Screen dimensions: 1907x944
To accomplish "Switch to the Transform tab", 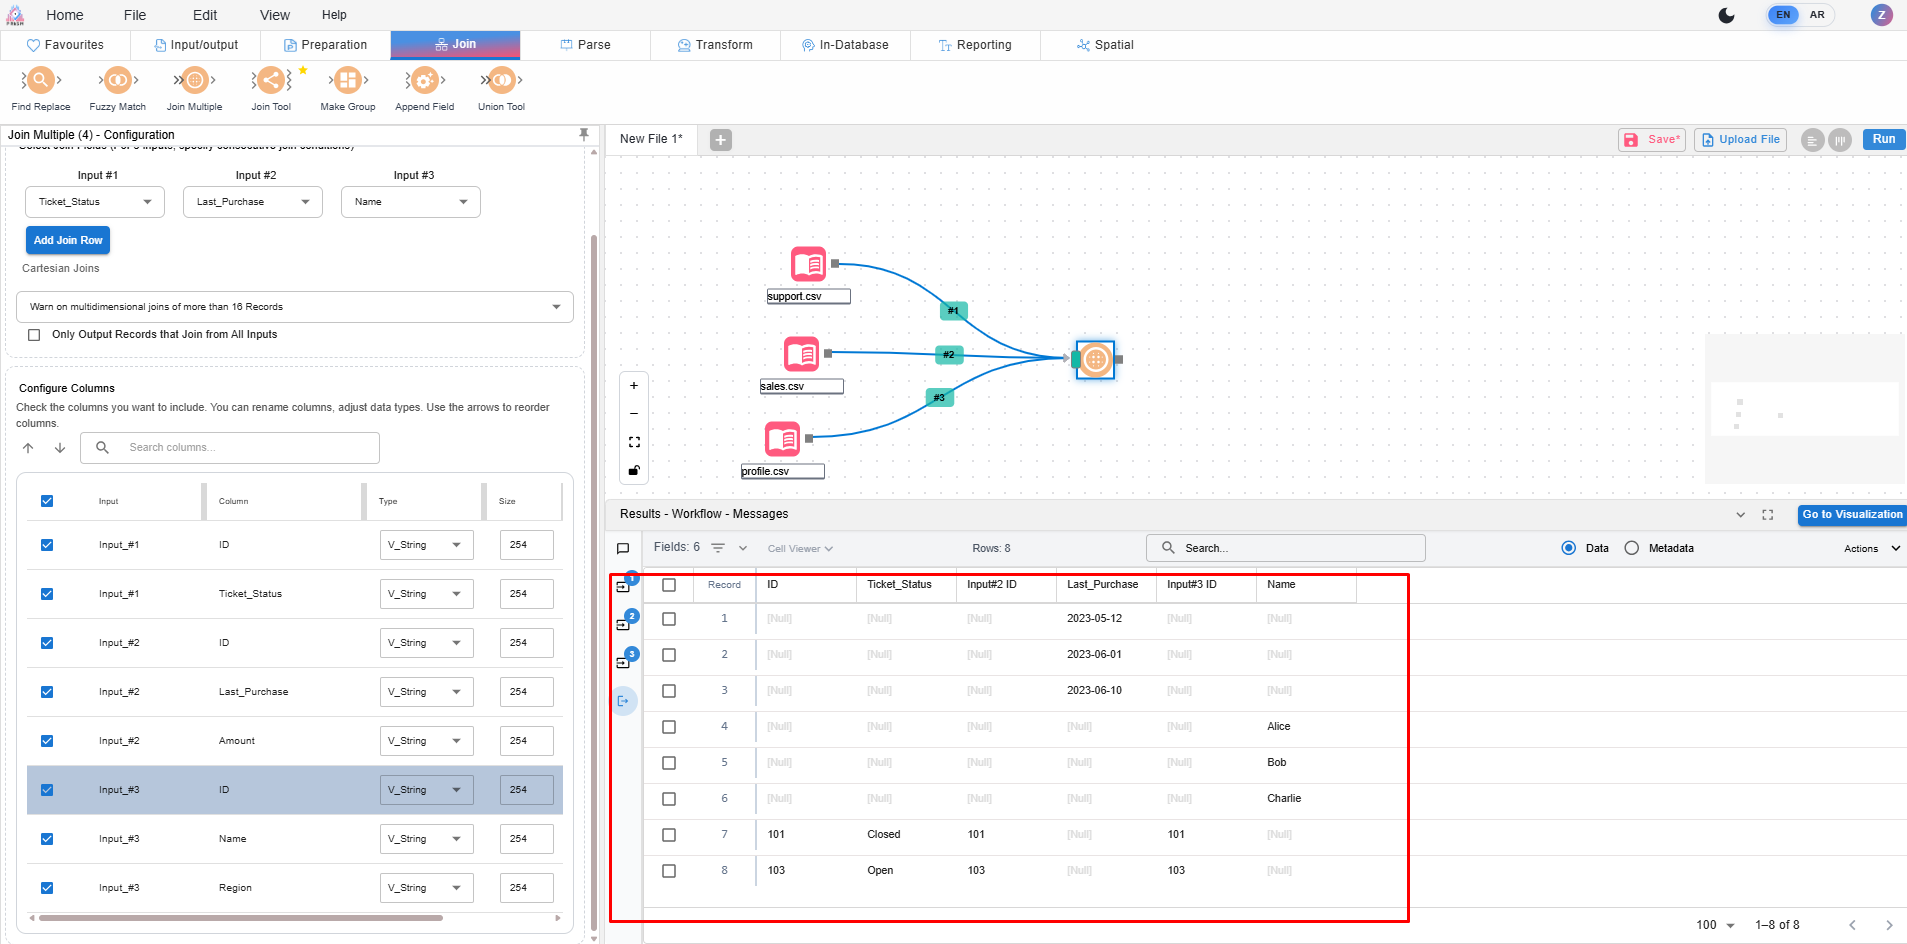I will (715, 45).
